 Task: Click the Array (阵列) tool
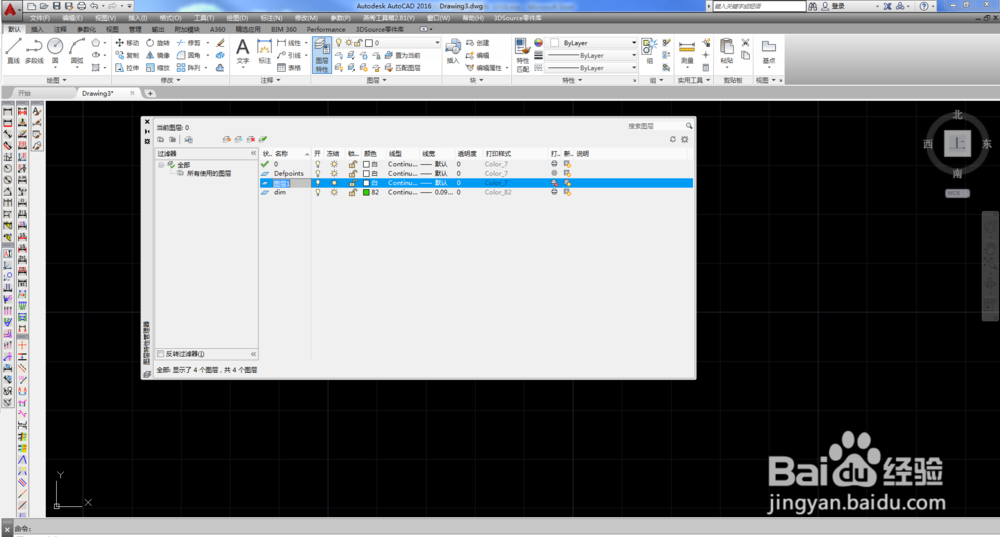click(189, 68)
